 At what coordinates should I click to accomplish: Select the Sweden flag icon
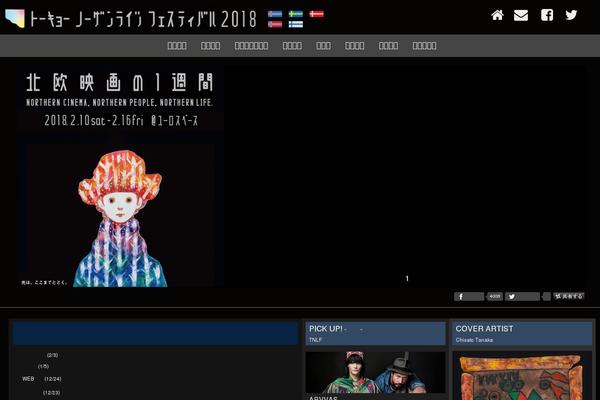[x=295, y=14]
